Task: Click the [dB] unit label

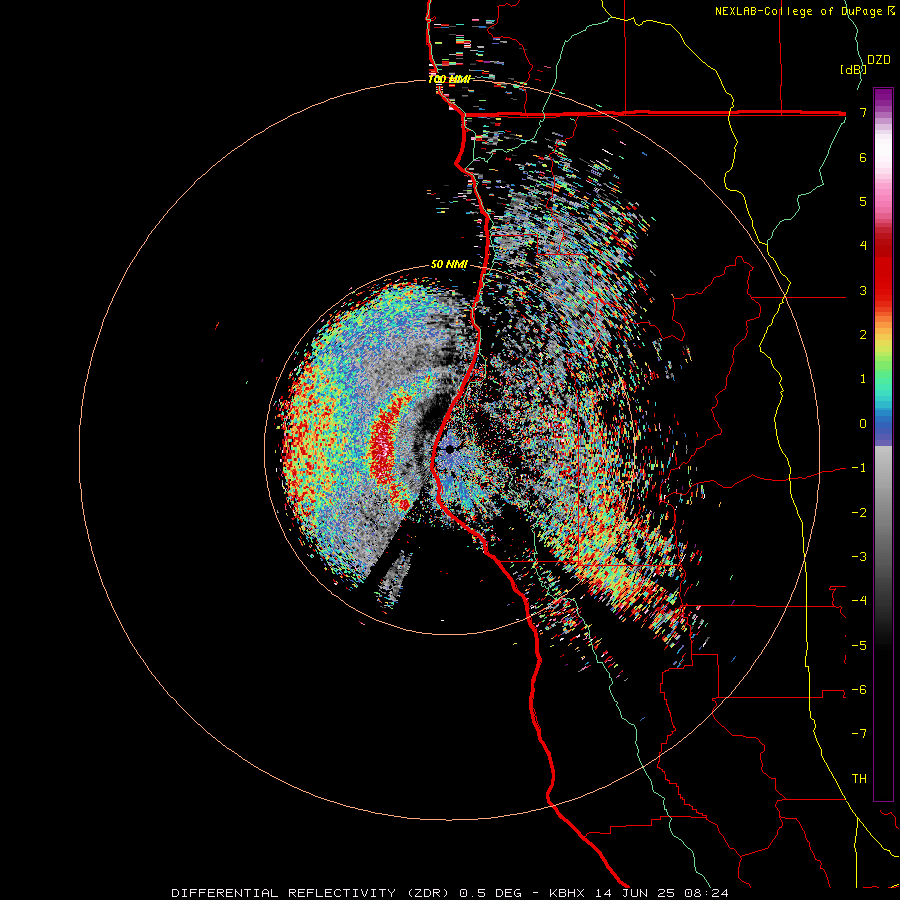Action: click(x=853, y=69)
